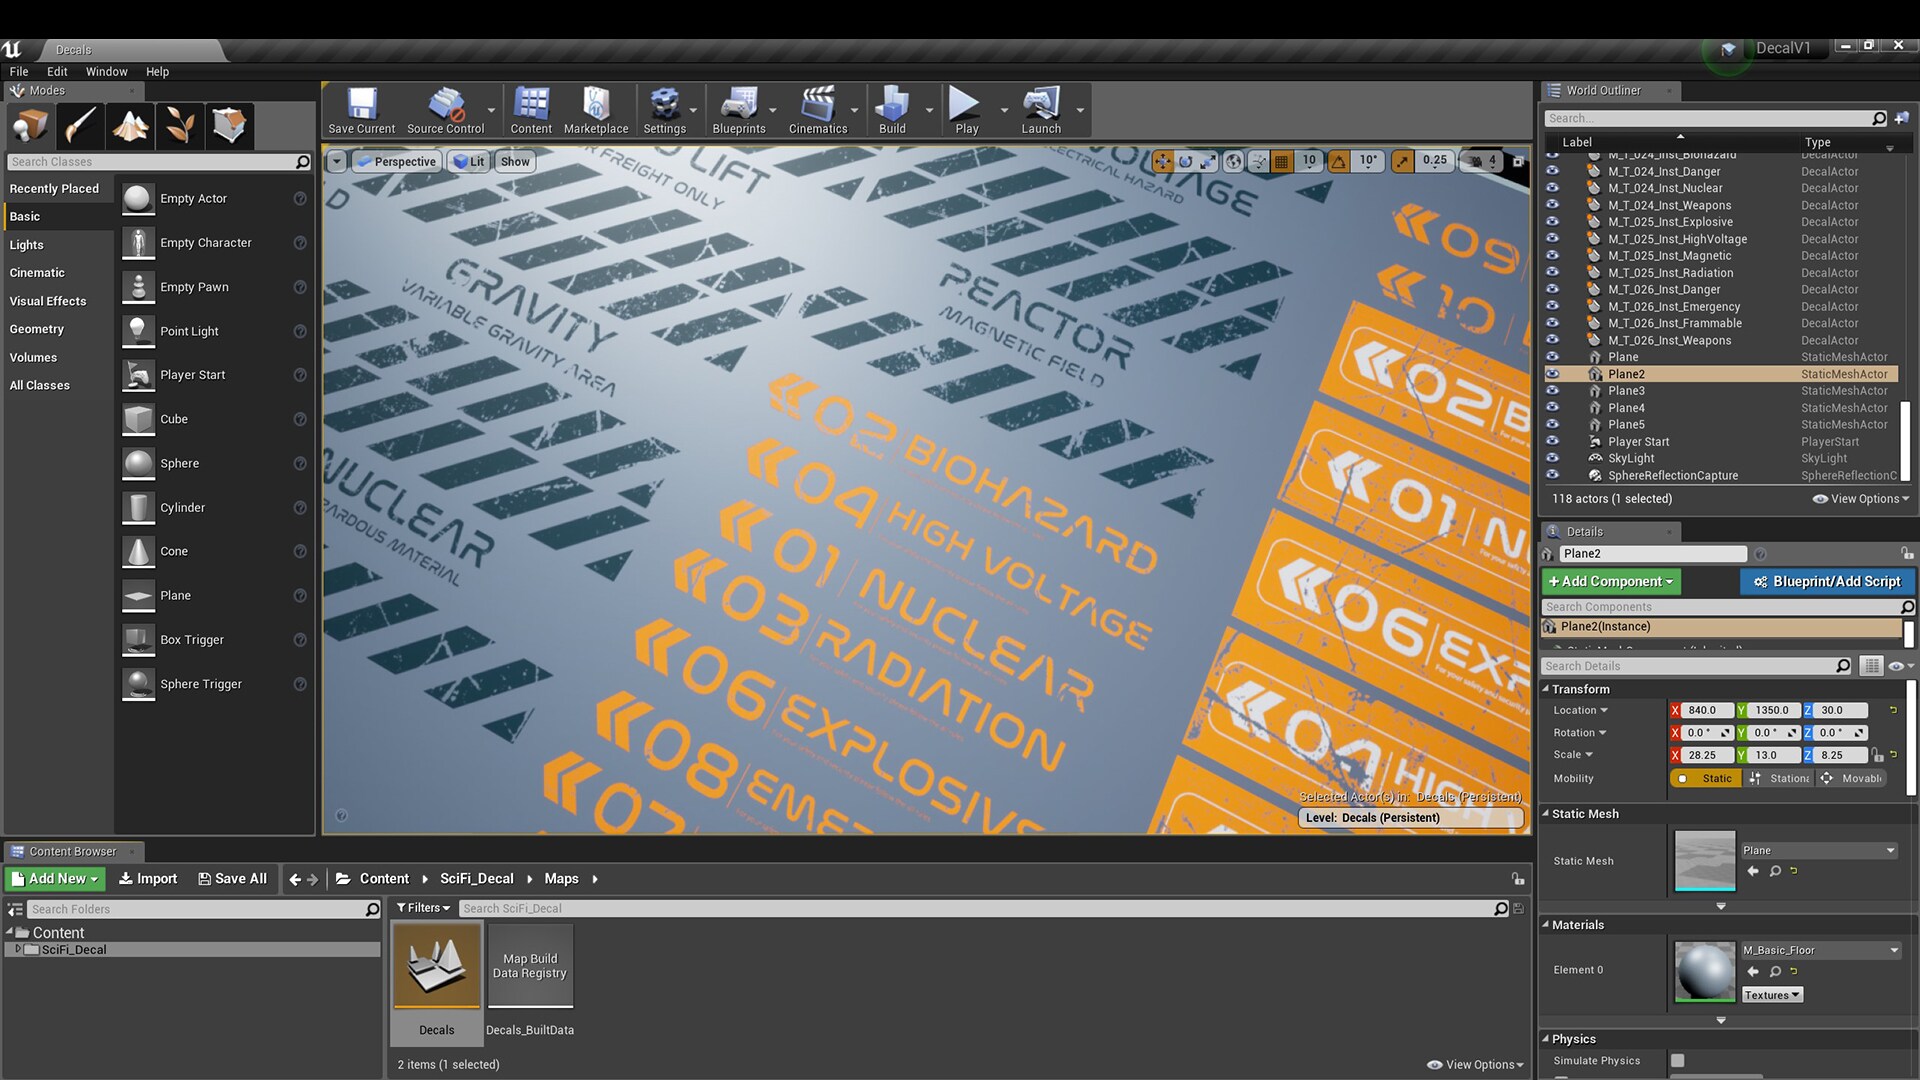Switch to Foliage mode

tap(180, 125)
